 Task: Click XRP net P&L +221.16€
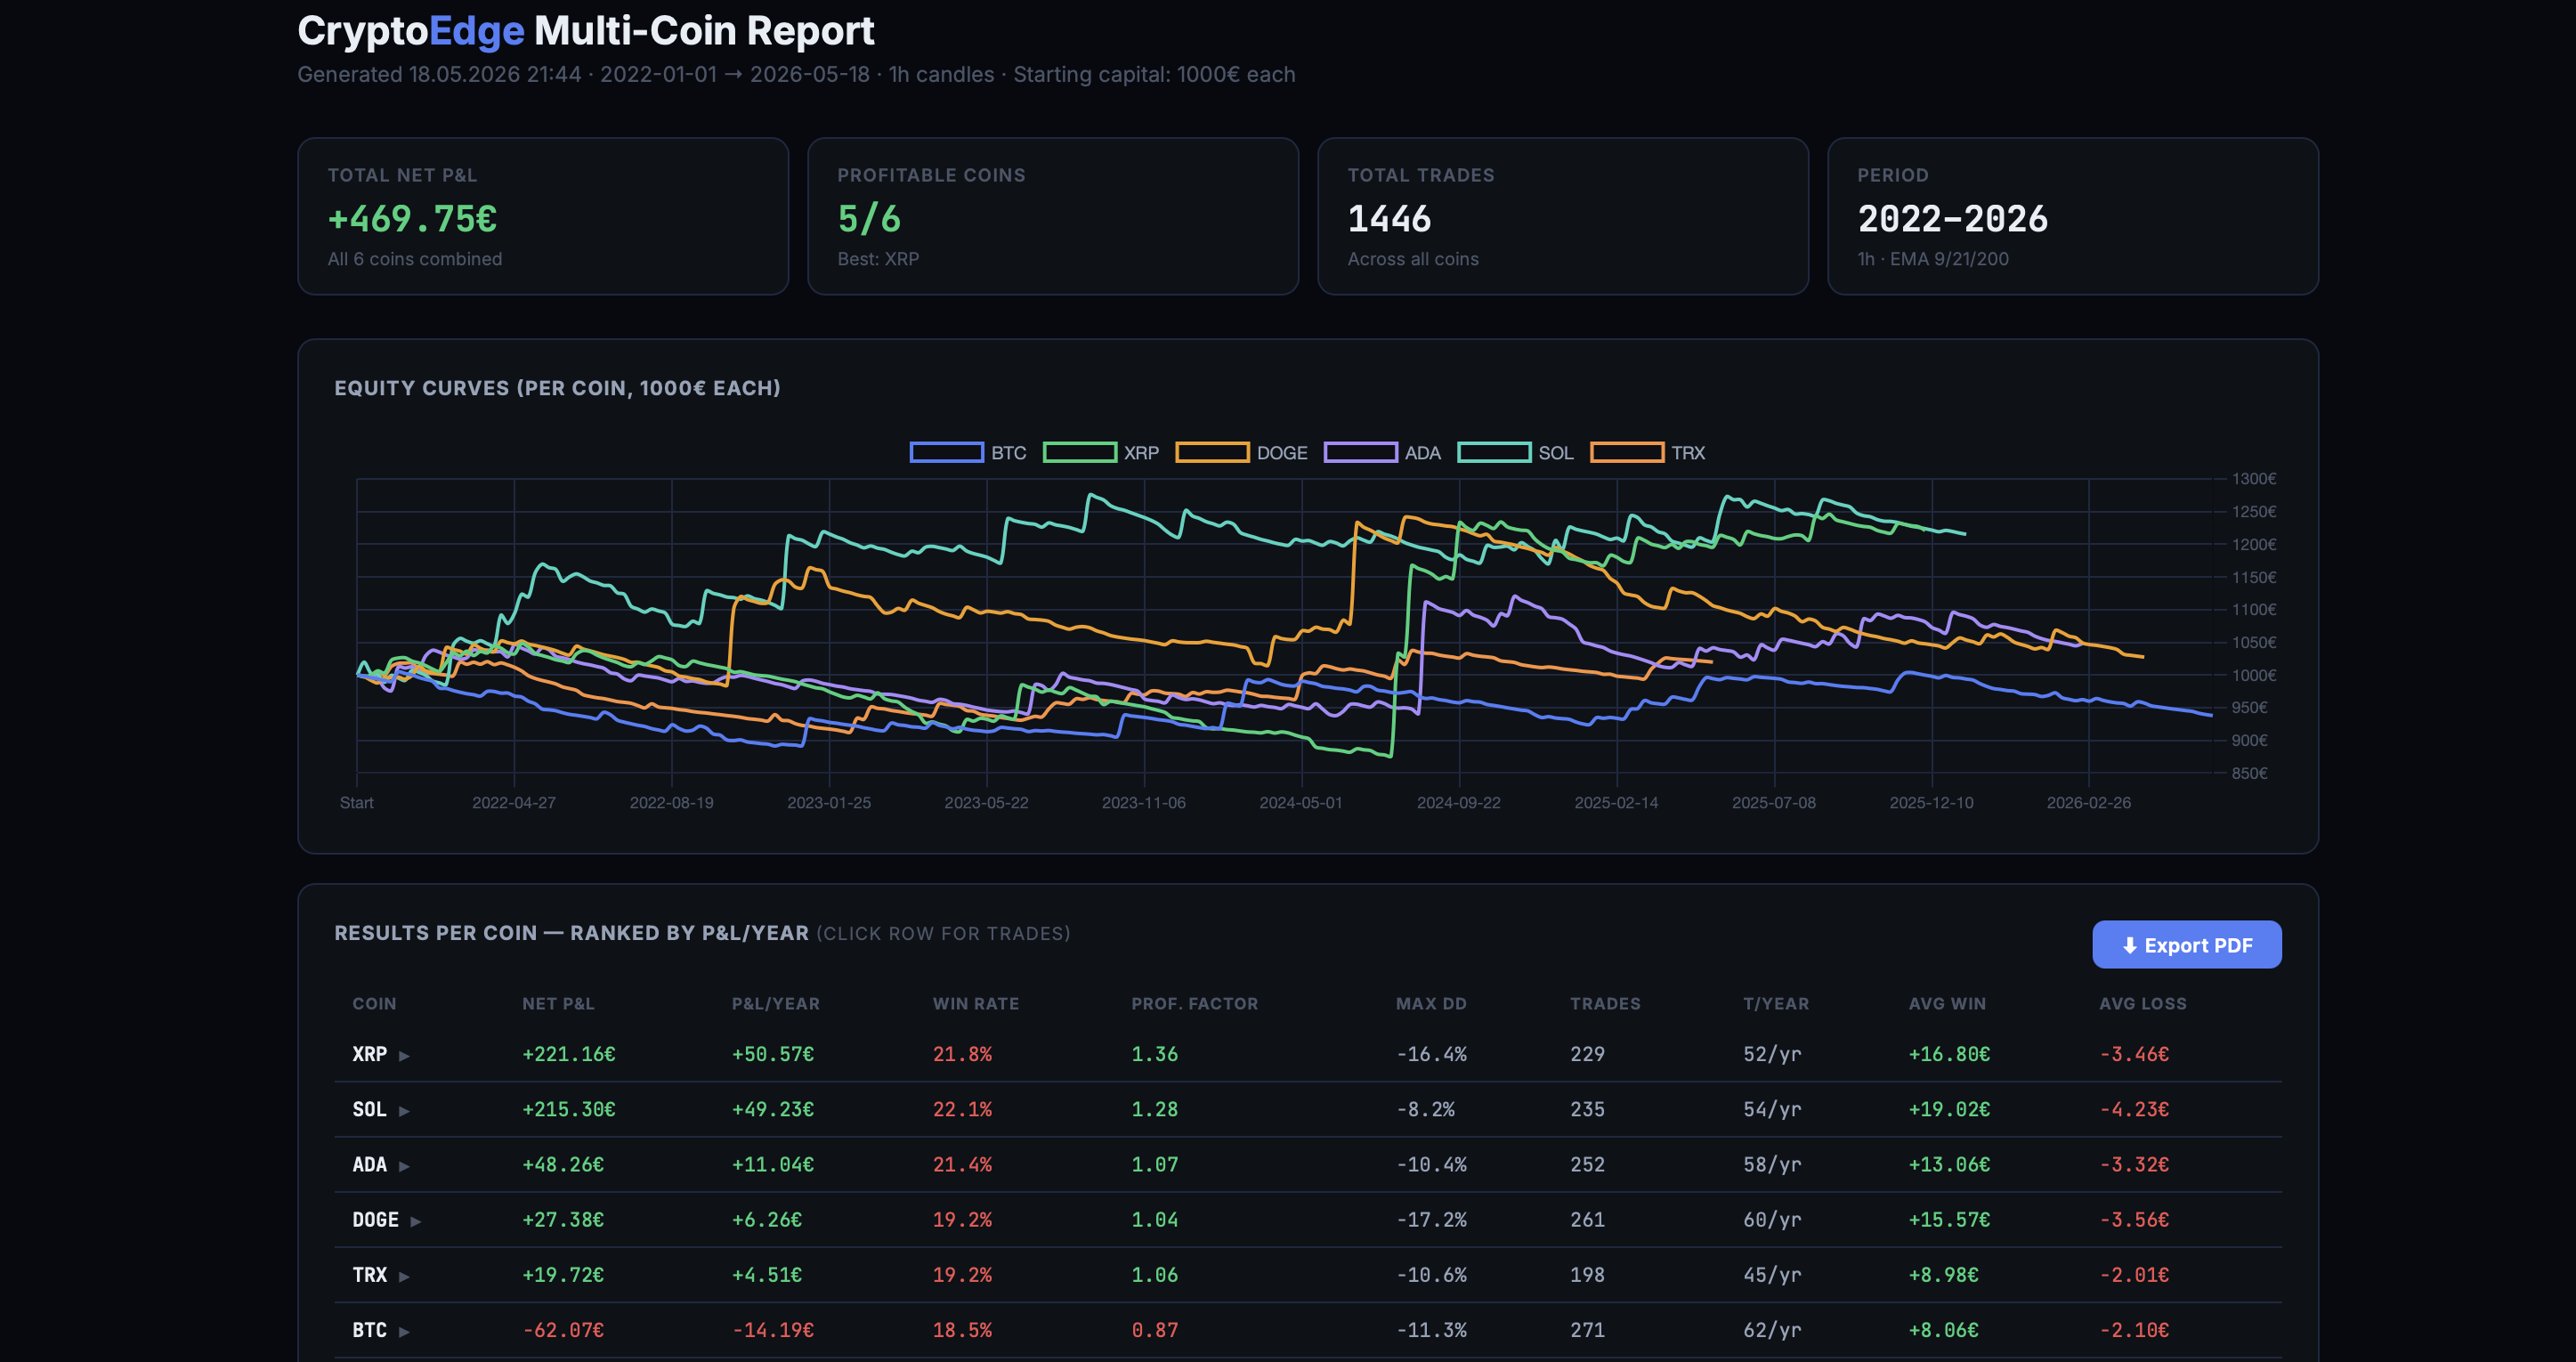click(x=568, y=1054)
